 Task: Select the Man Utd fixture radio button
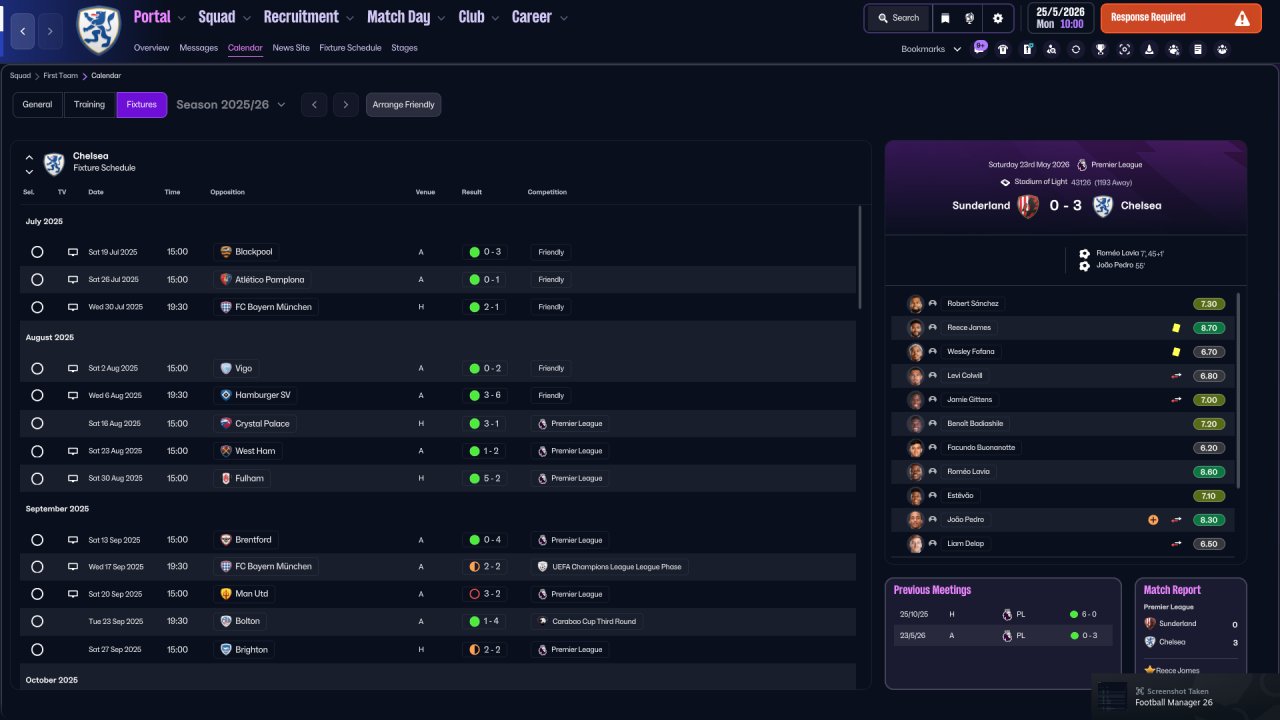click(x=37, y=594)
